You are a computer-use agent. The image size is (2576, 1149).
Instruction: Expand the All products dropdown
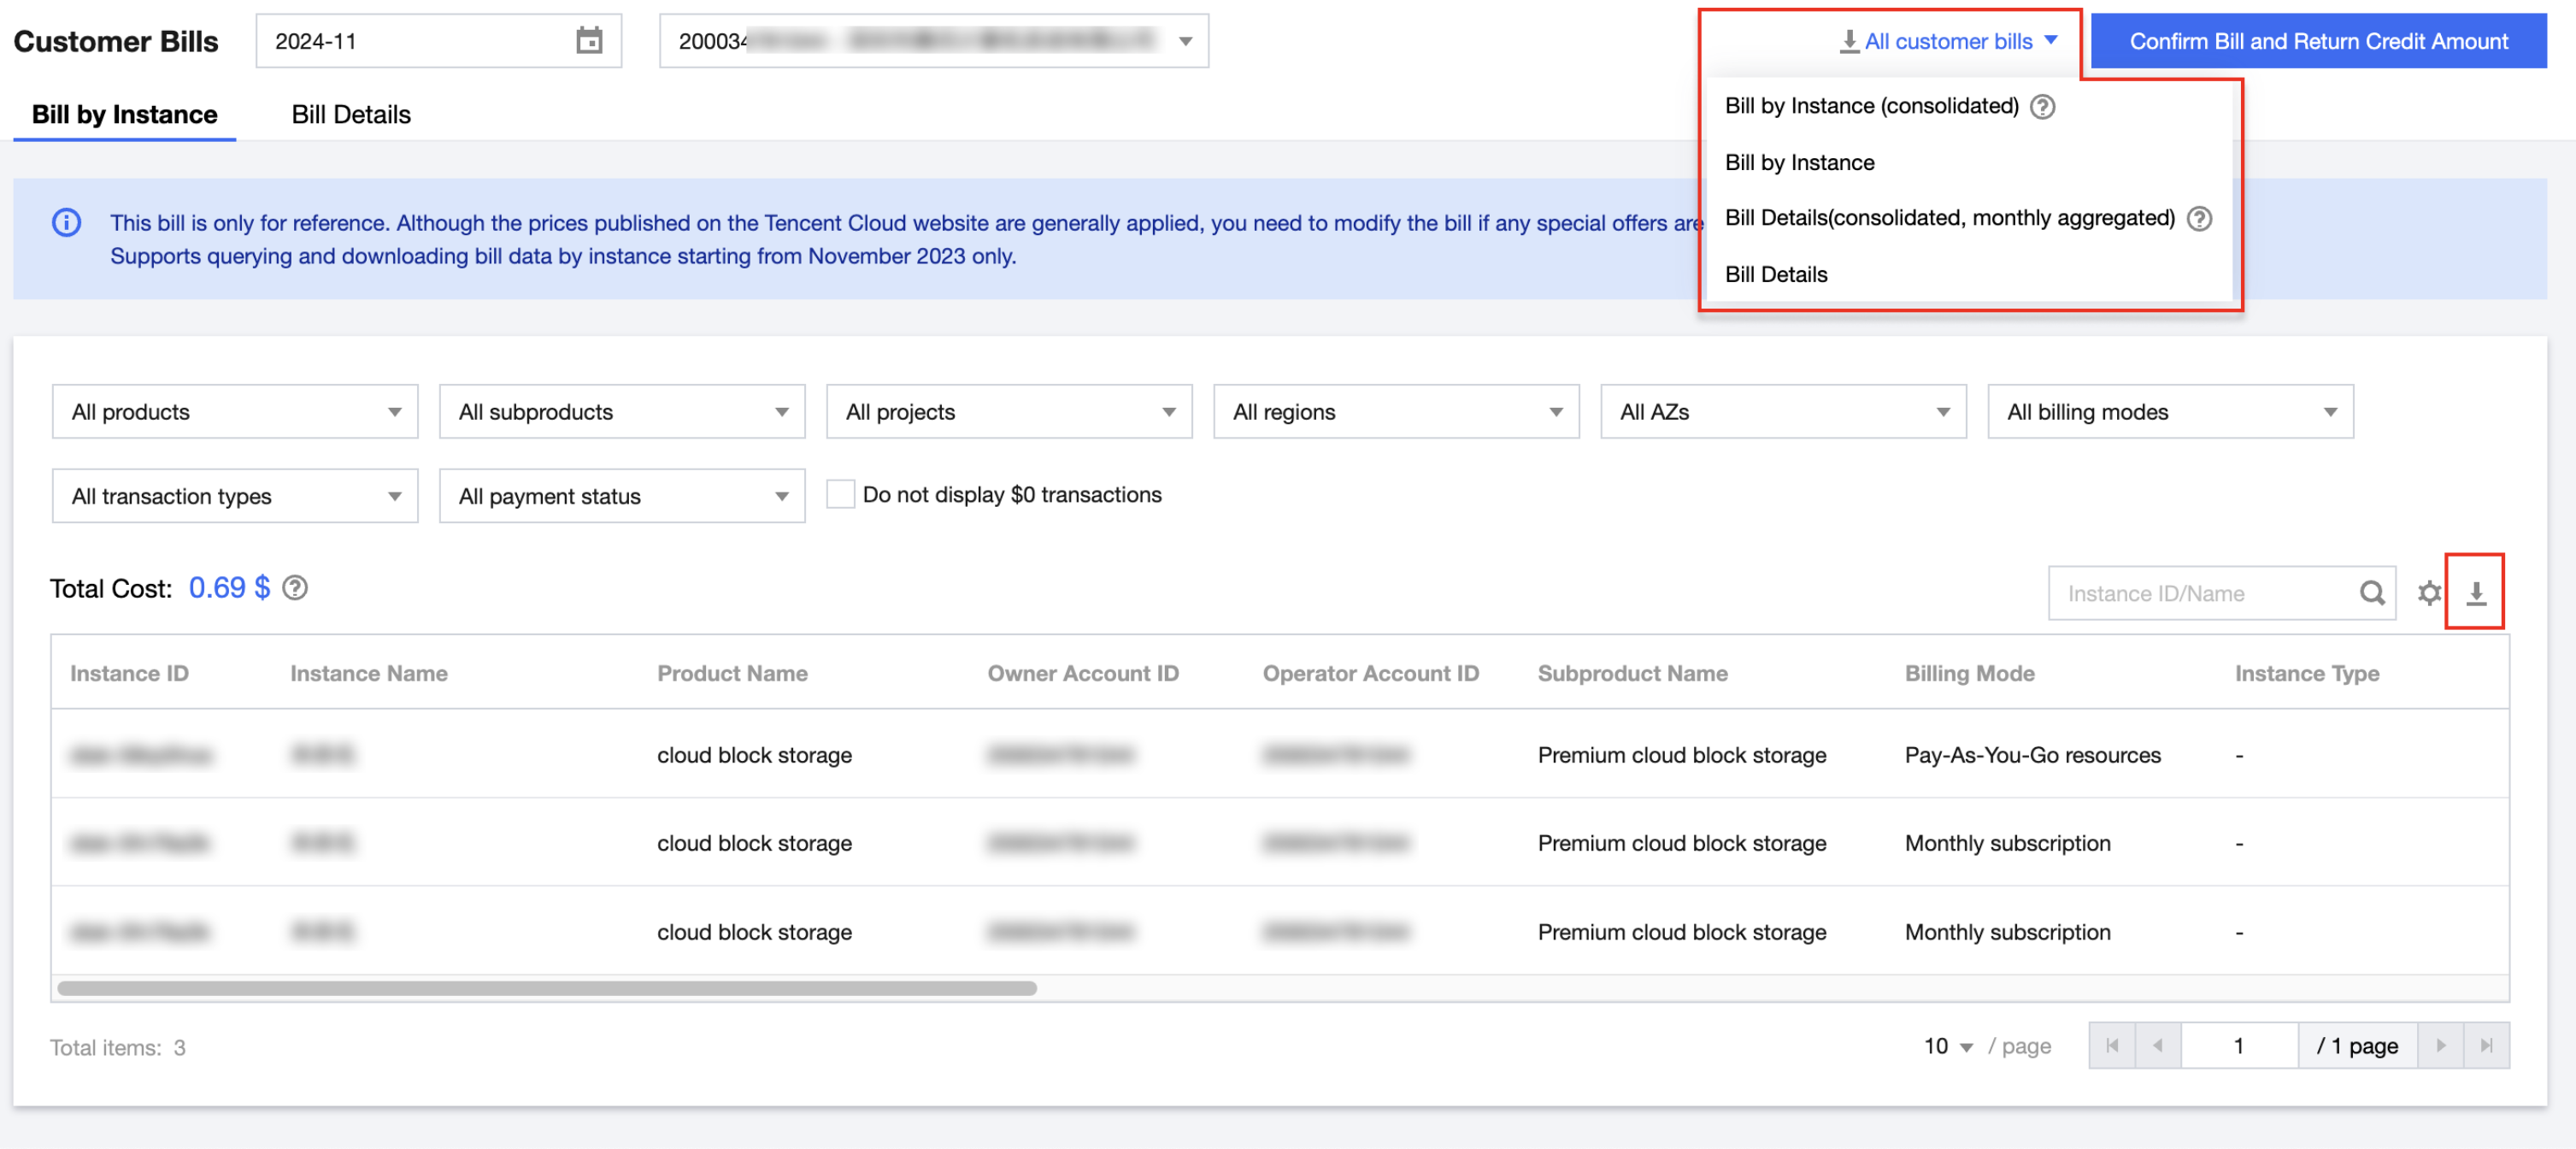point(235,412)
